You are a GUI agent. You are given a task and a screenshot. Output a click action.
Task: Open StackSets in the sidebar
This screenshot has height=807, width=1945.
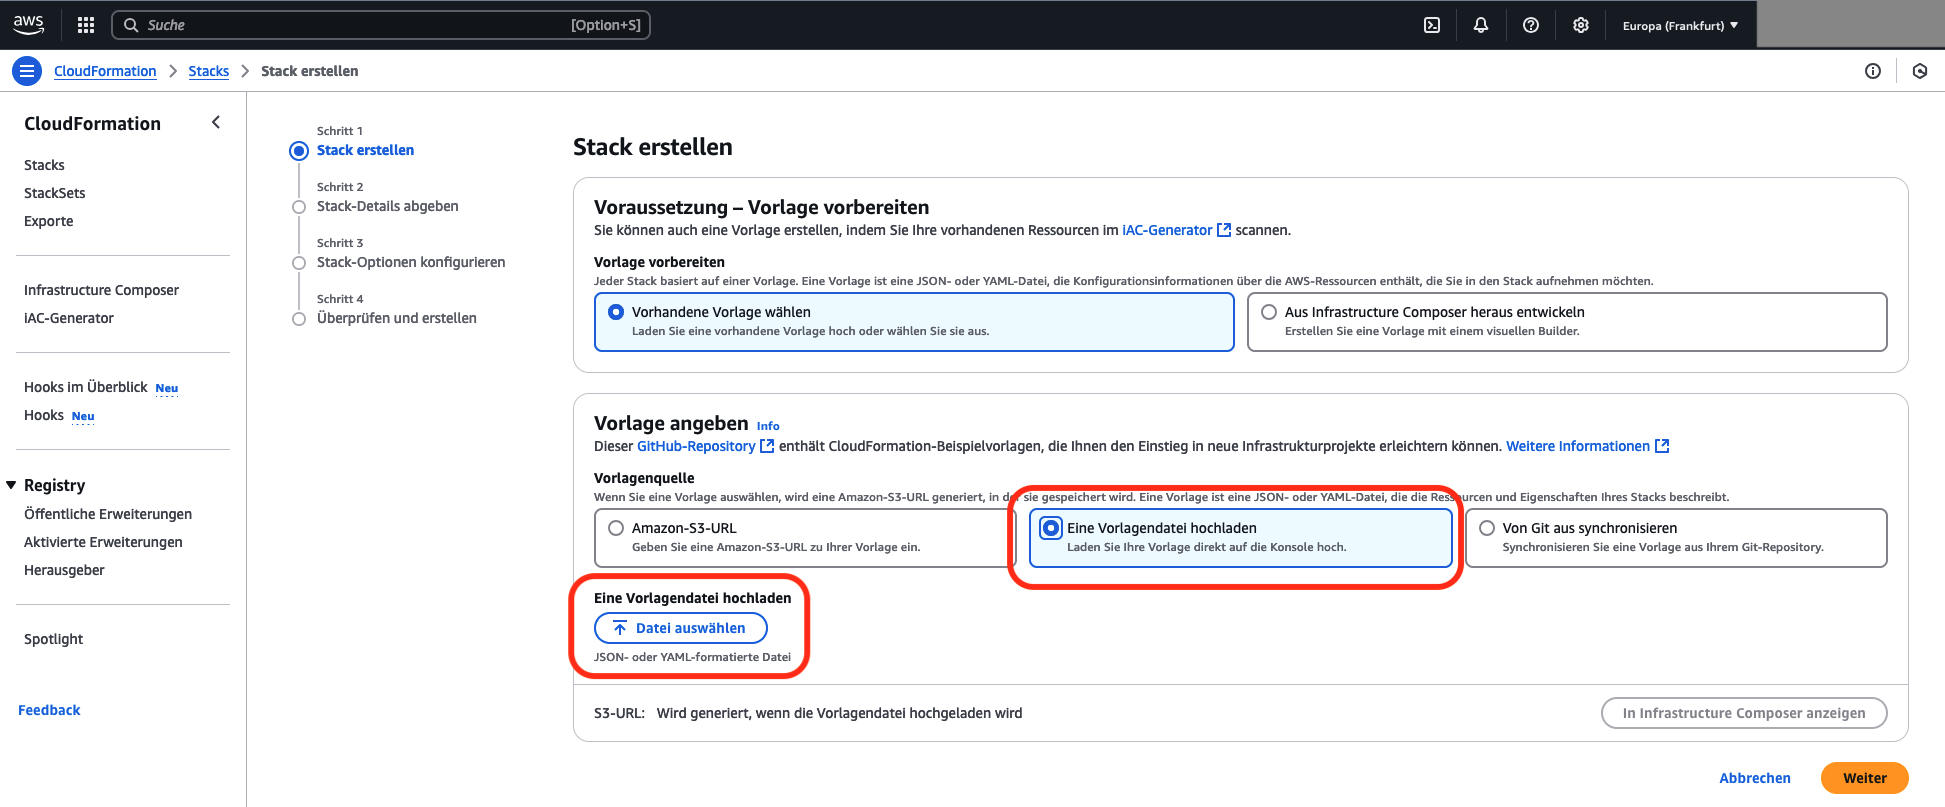pyautogui.click(x=55, y=193)
